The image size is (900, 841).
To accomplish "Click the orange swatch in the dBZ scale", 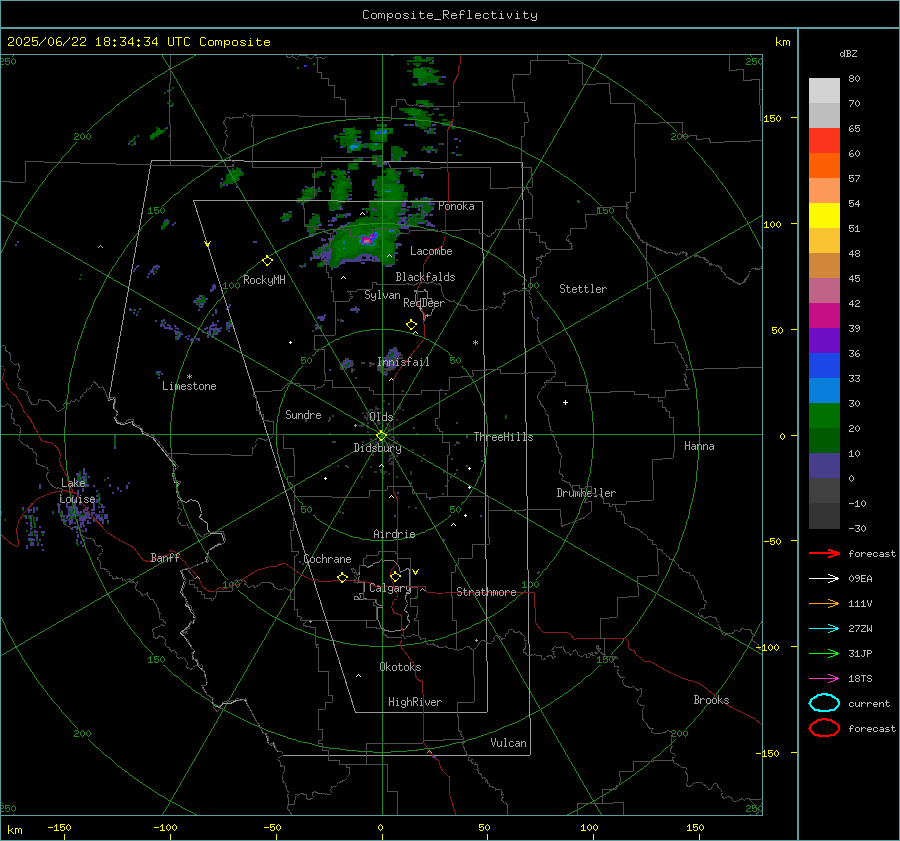I will pos(824,165).
